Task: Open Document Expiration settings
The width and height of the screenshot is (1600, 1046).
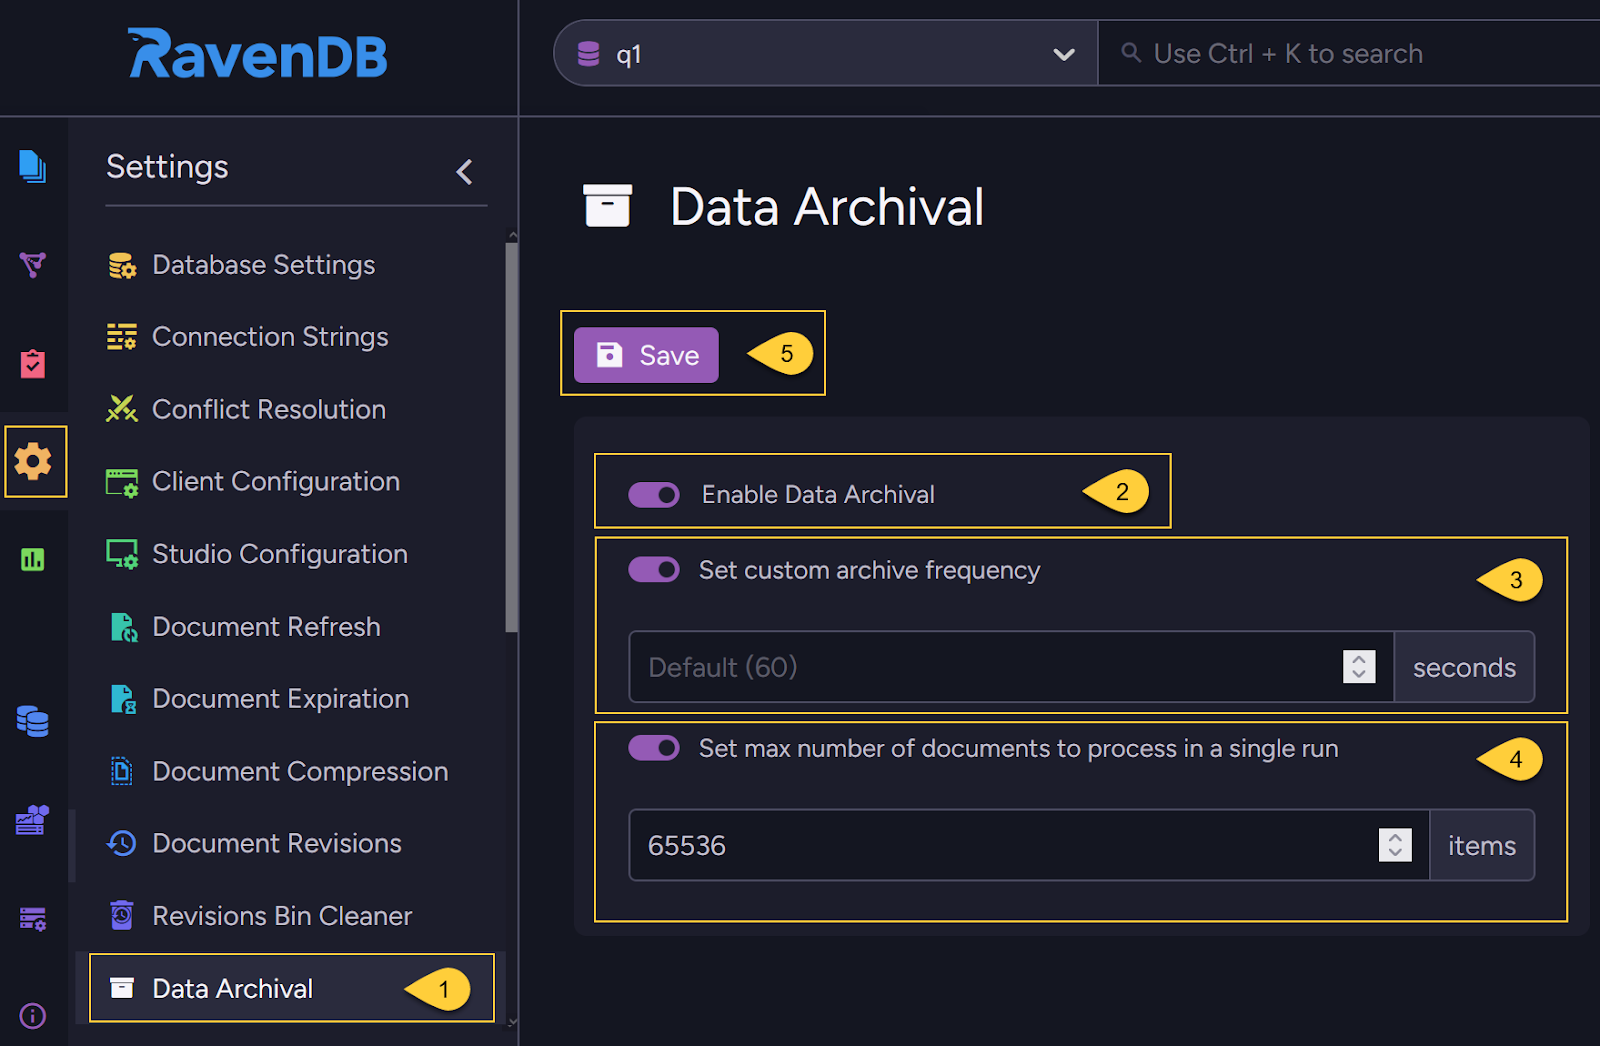Action: [280, 699]
